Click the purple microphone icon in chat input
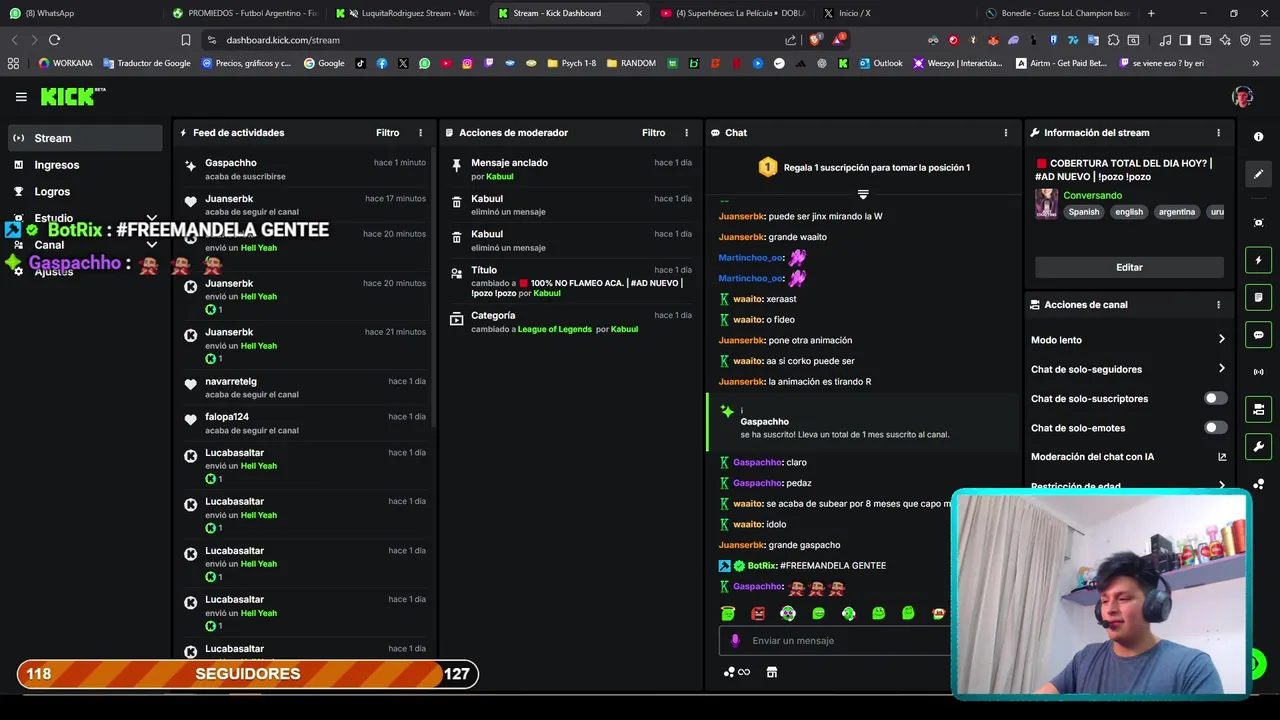 click(735, 641)
